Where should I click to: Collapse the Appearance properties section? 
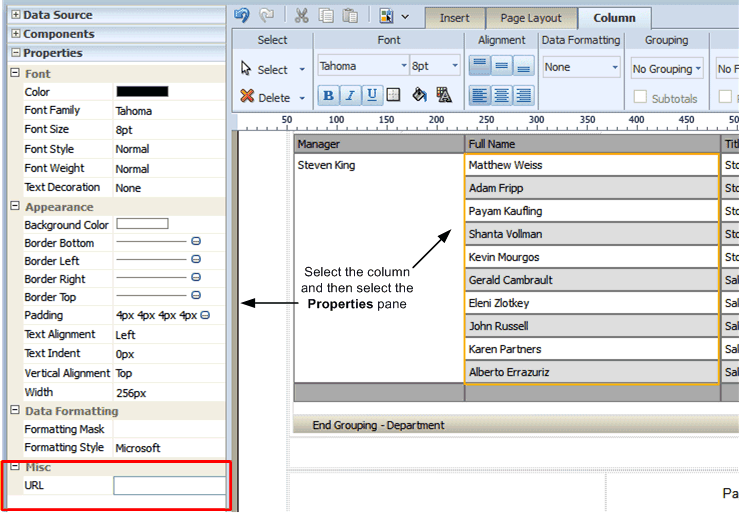tap(15, 206)
